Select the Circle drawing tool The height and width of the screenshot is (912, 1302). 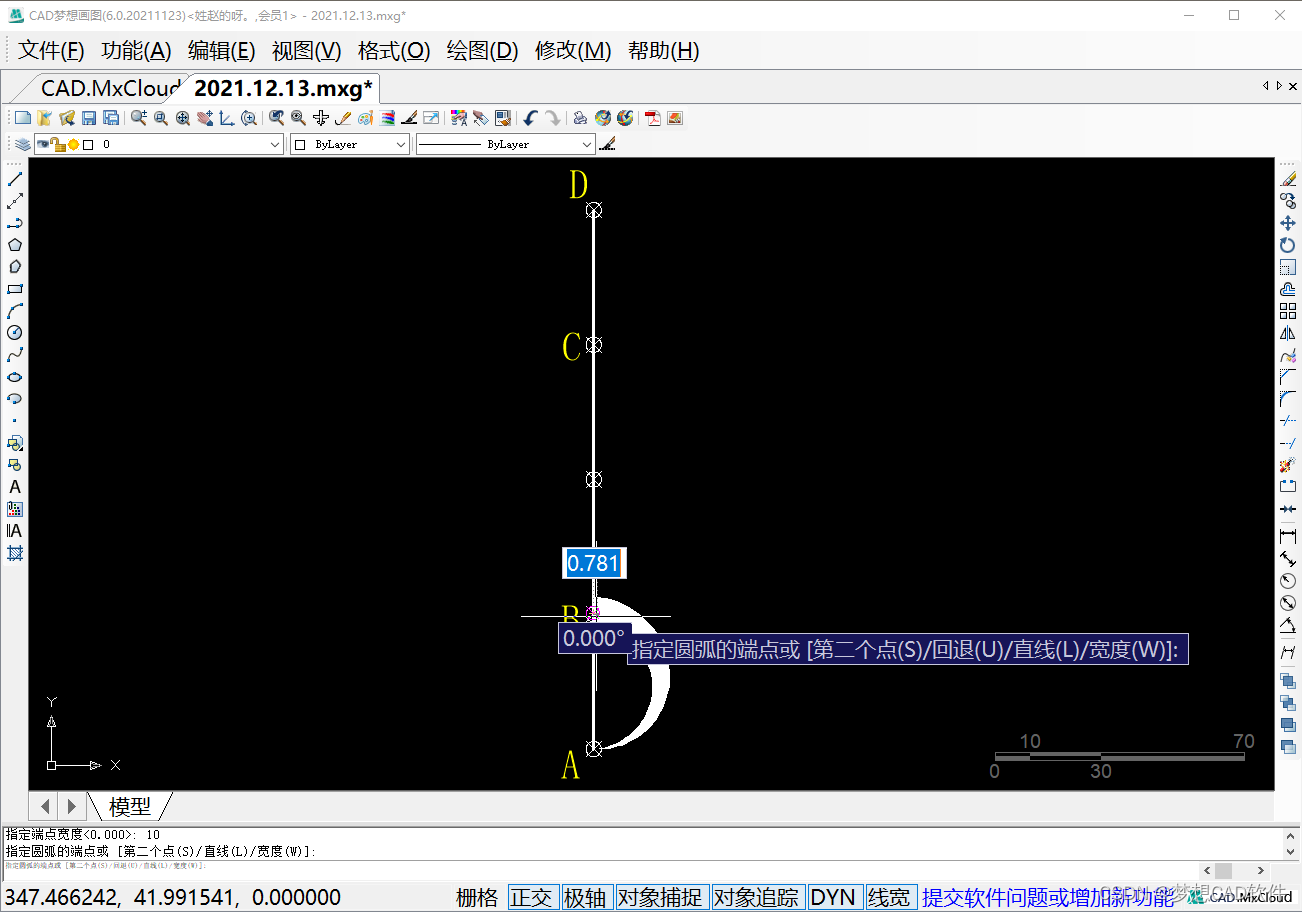pyautogui.click(x=15, y=333)
